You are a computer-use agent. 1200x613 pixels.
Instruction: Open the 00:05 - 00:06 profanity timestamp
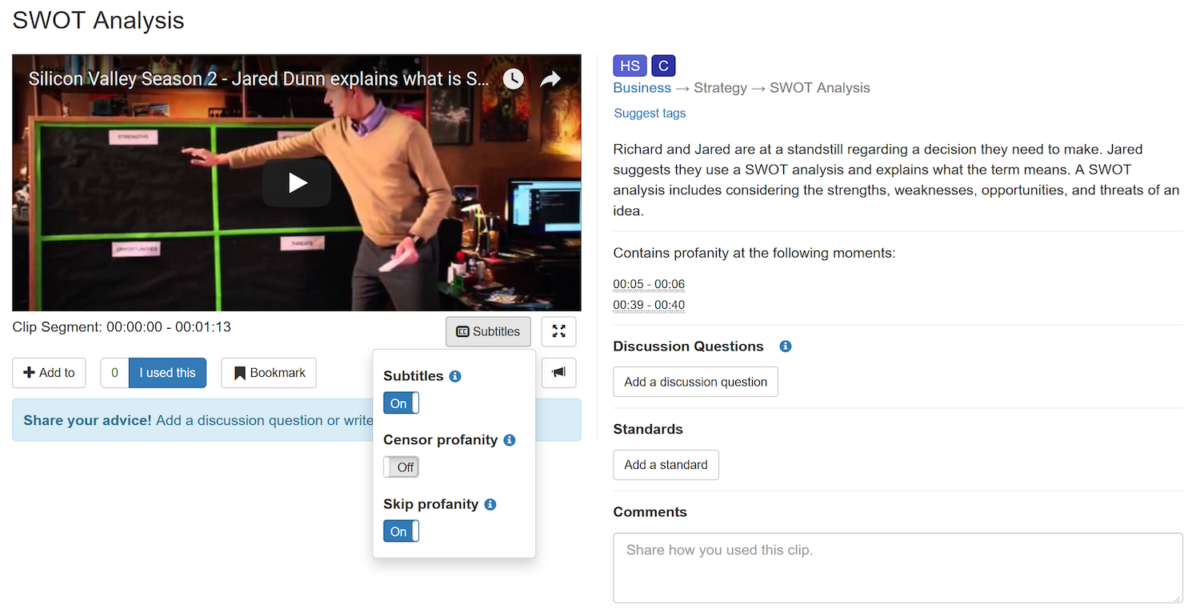[648, 284]
